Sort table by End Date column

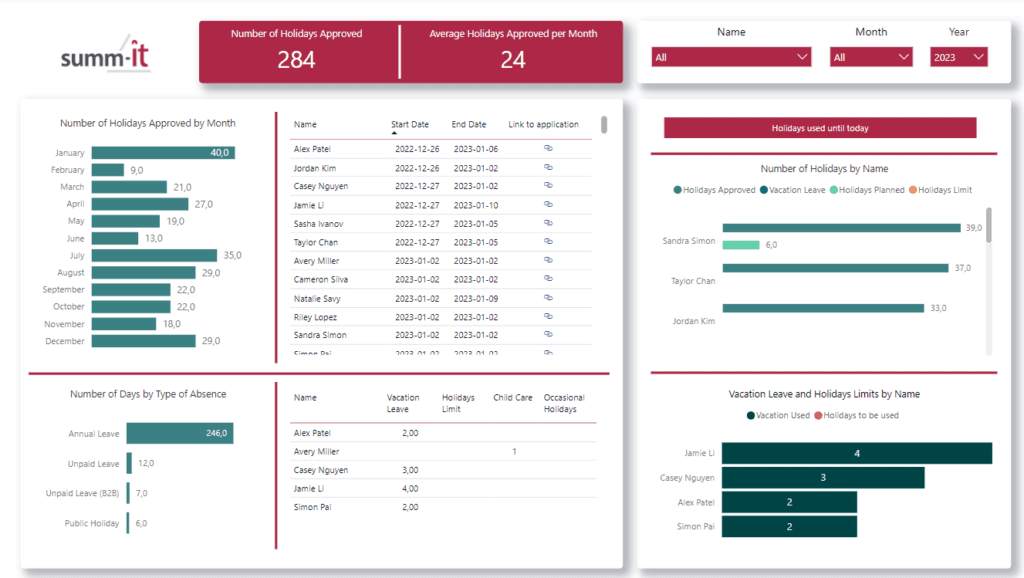pyautogui.click(x=468, y=124)
